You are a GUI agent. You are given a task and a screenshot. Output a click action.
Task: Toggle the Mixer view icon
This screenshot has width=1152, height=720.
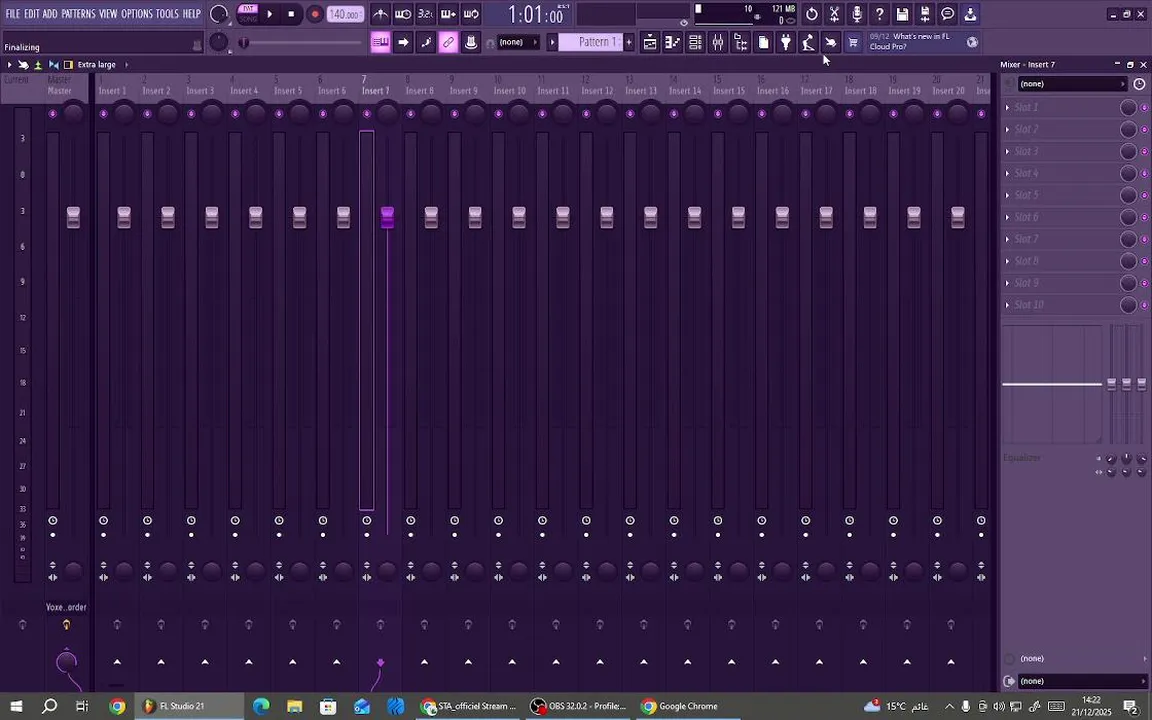click(718, 43)
